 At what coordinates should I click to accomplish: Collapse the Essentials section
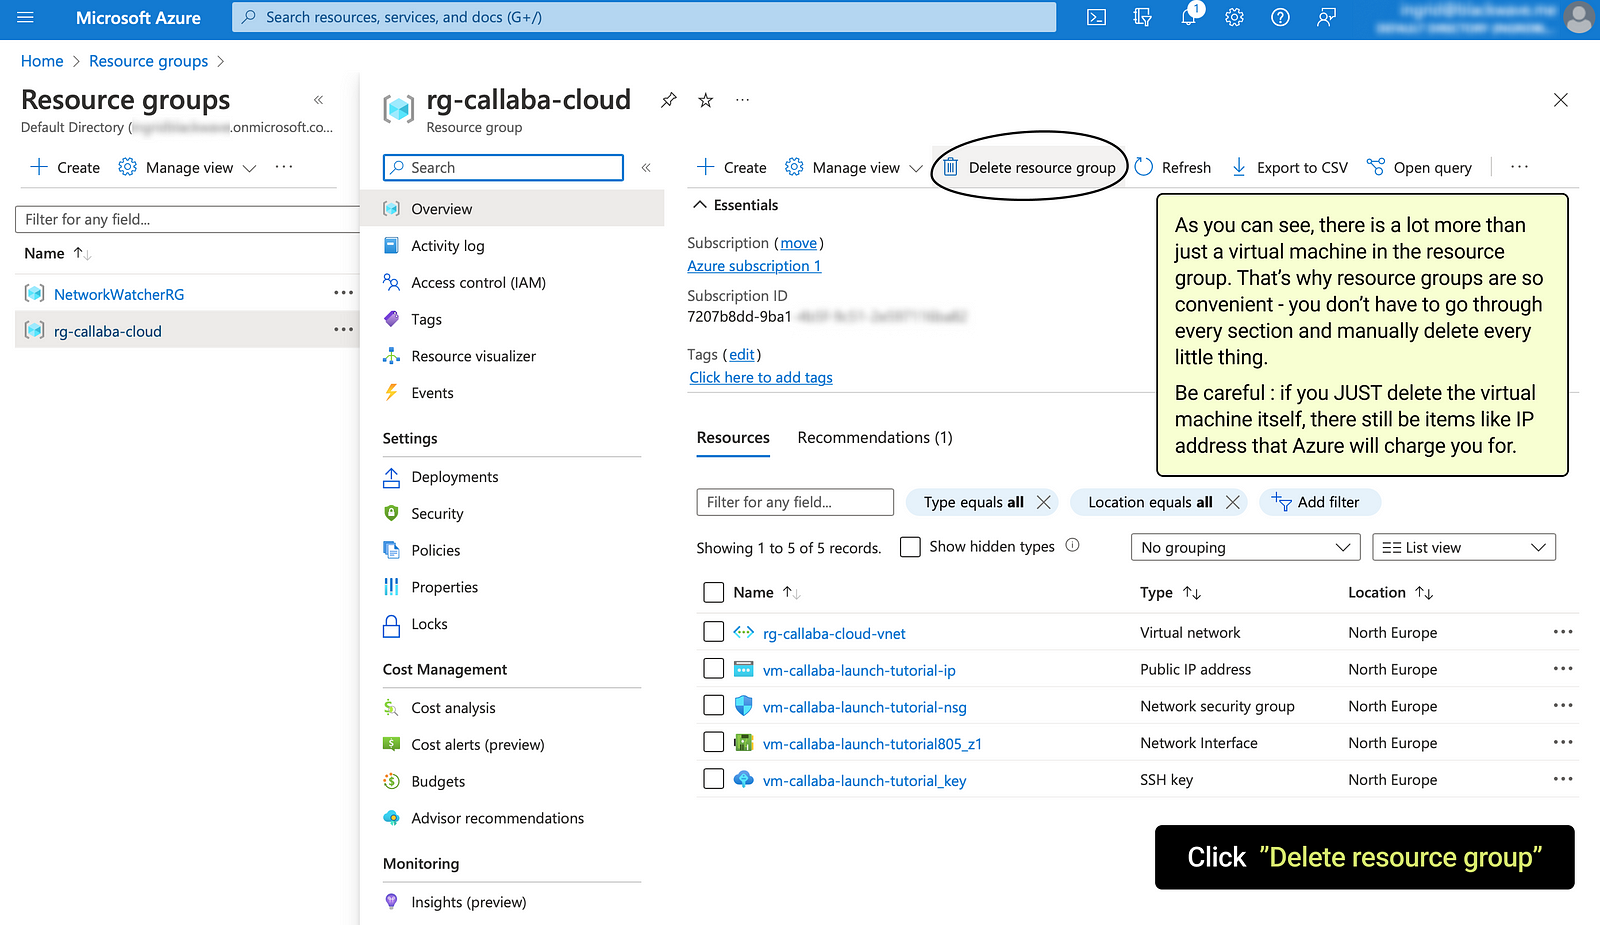point(735,205)
